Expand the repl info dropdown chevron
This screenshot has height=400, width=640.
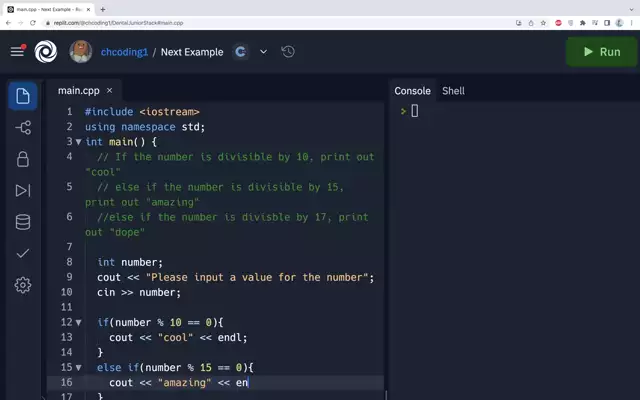(264, 52)
